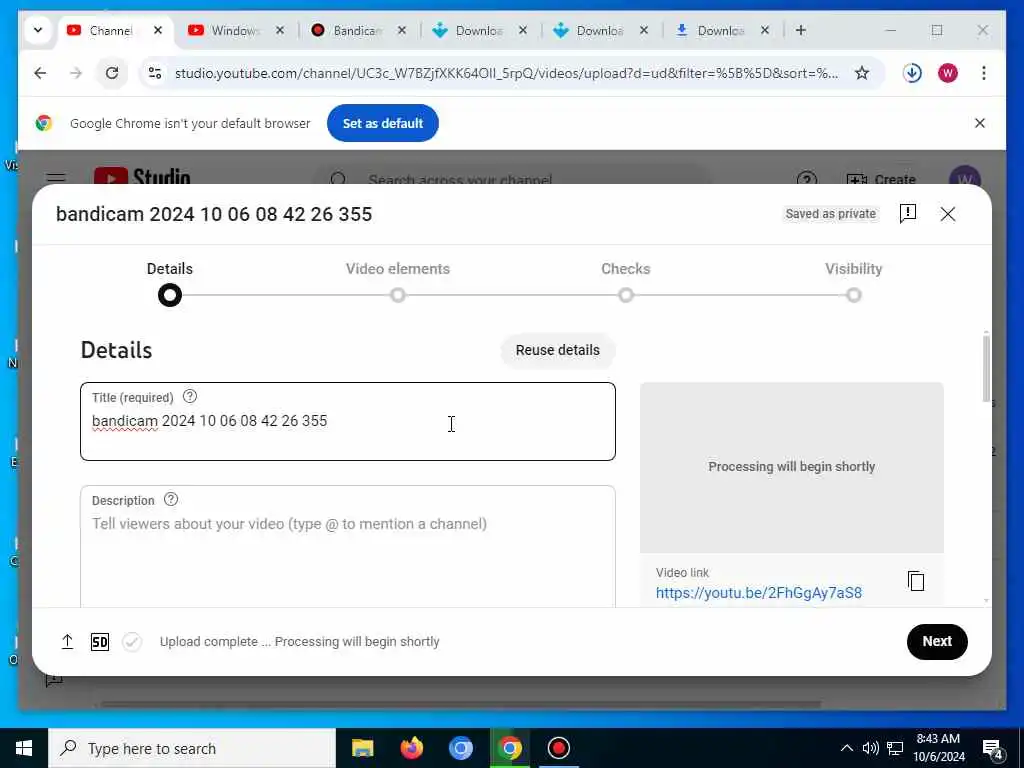Screen dimensions: 1024x768
Task: Open the site information icon in the address bar
Action: 155,73
